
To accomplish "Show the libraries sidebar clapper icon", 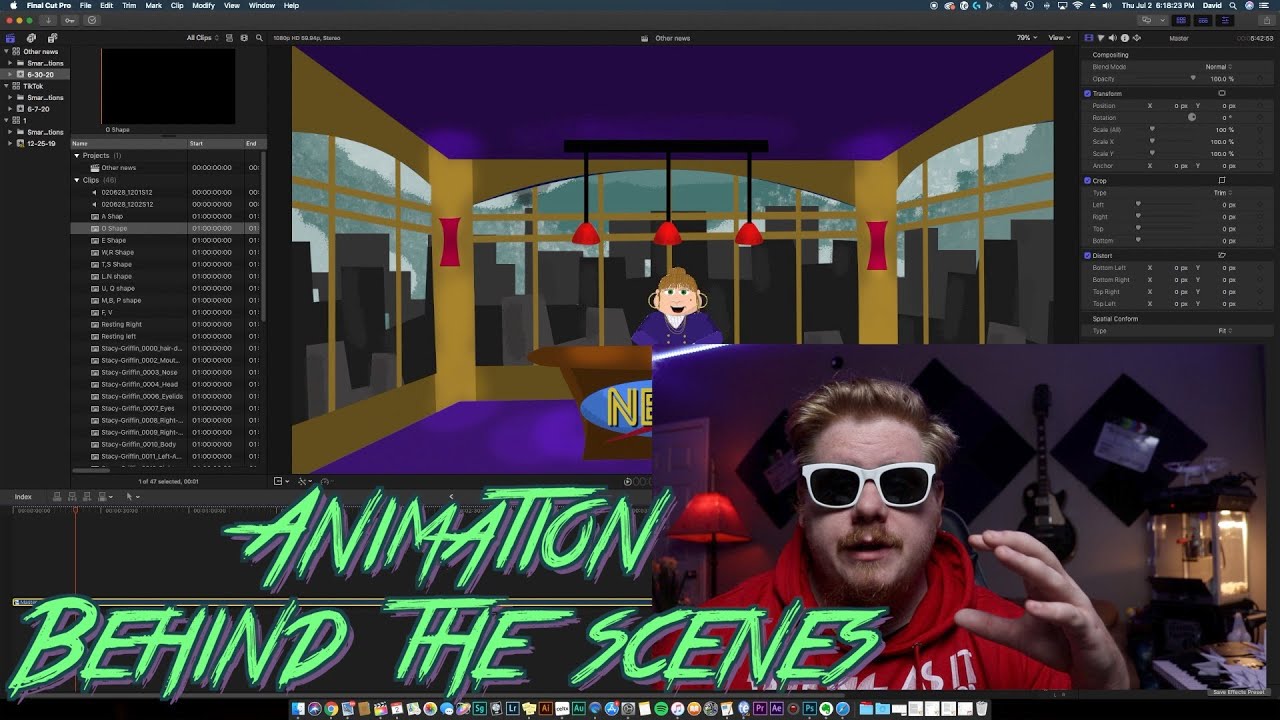I will click(x=11, y=38).
